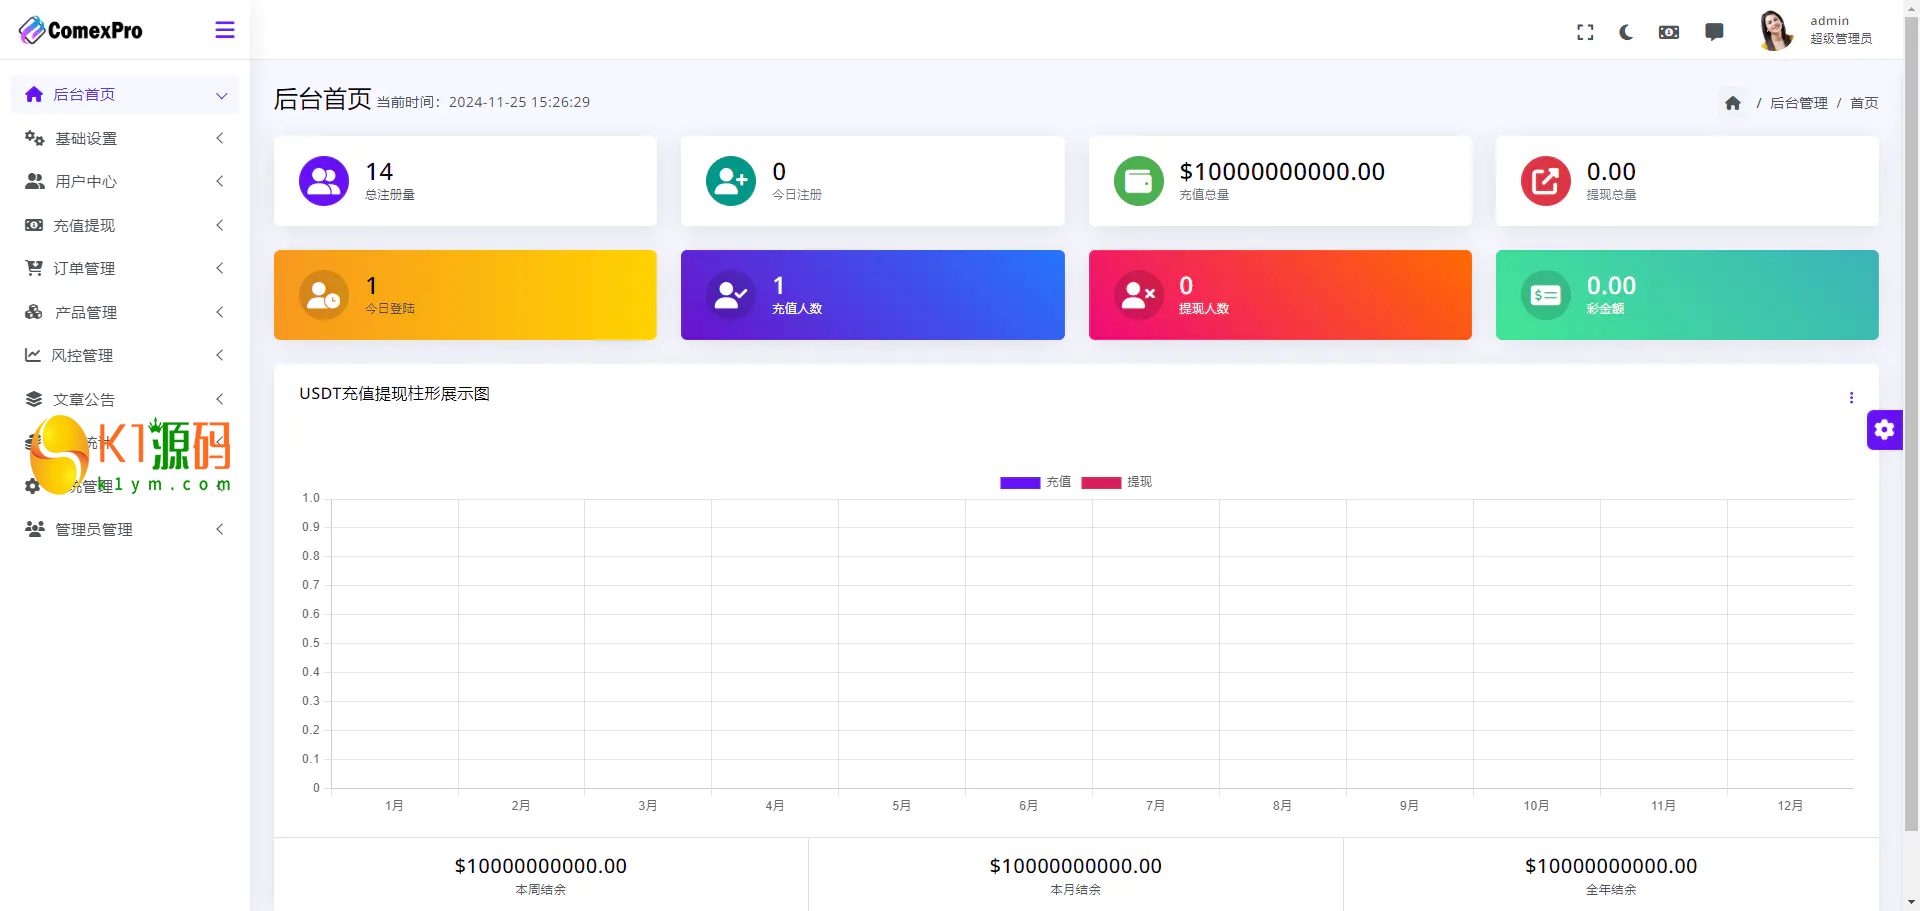The width and height of the screenshot is (1920, 911).
Task: Click the breadcrumb home icon
Action: (1733, 103)
